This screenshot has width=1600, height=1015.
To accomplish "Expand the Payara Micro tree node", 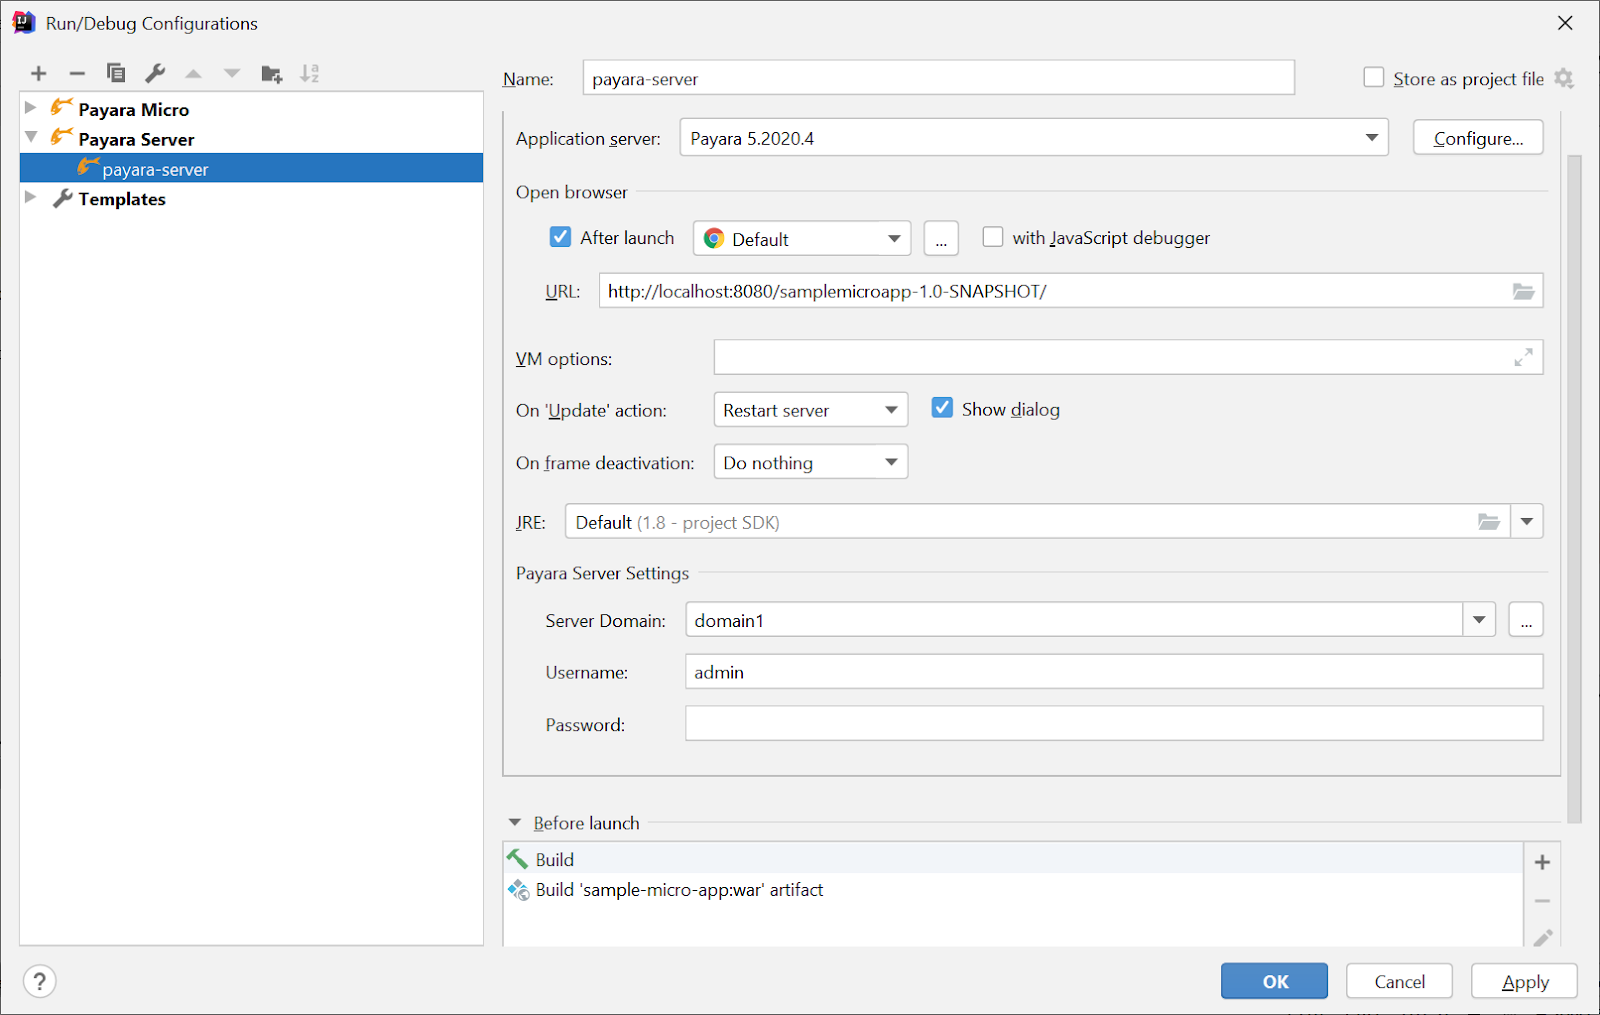I will [31, 108].
